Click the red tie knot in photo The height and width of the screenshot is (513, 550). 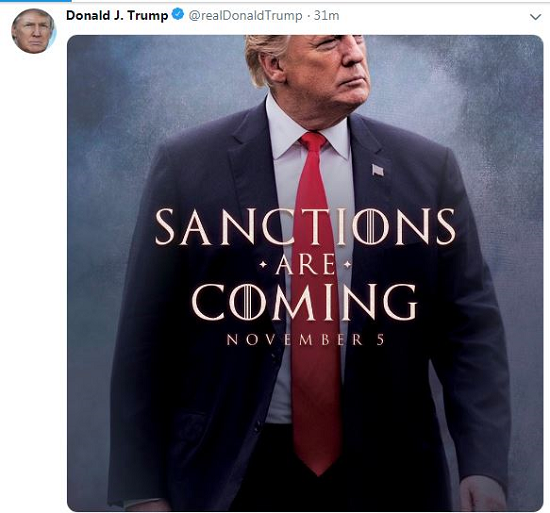[314, 141]
